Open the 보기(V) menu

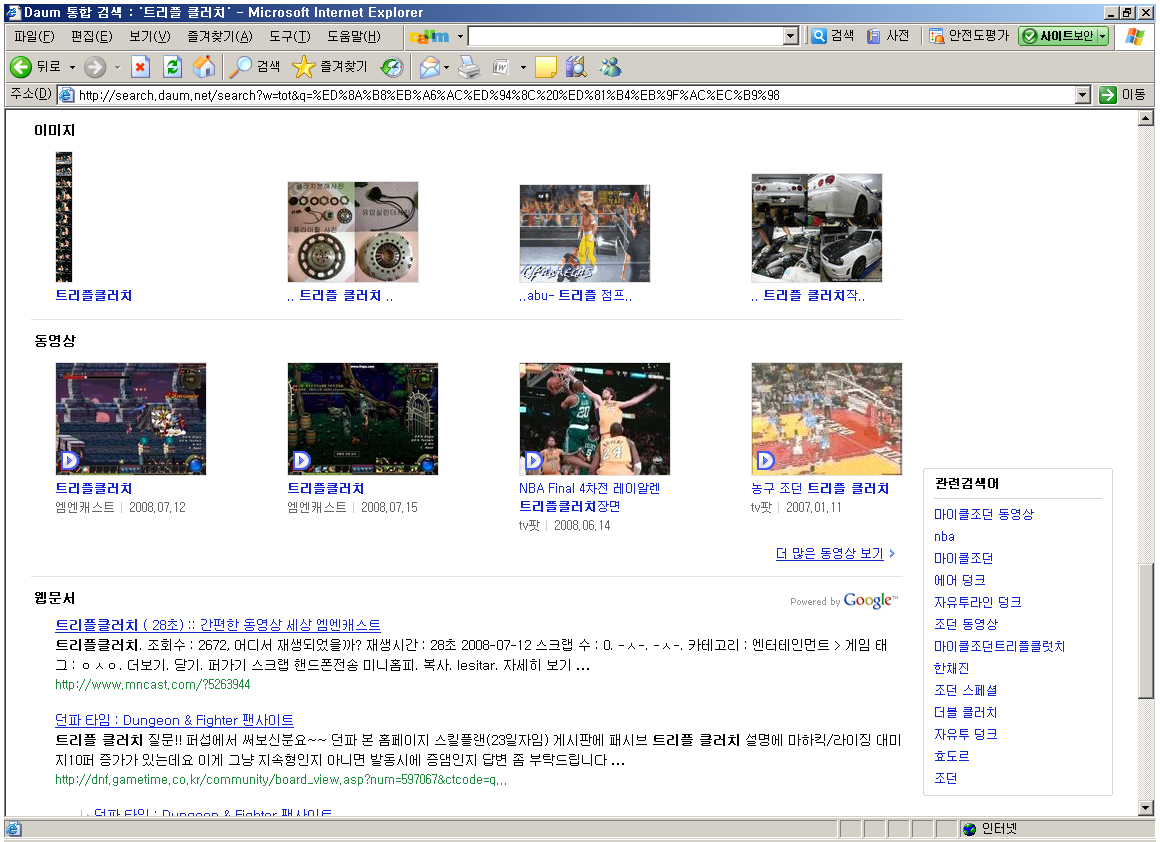[x=149, y=36]
